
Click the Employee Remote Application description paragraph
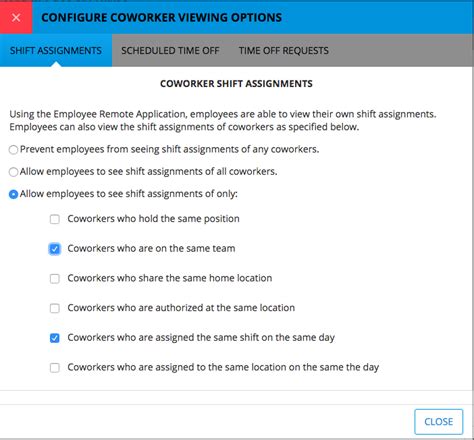[x=223, y=120]
